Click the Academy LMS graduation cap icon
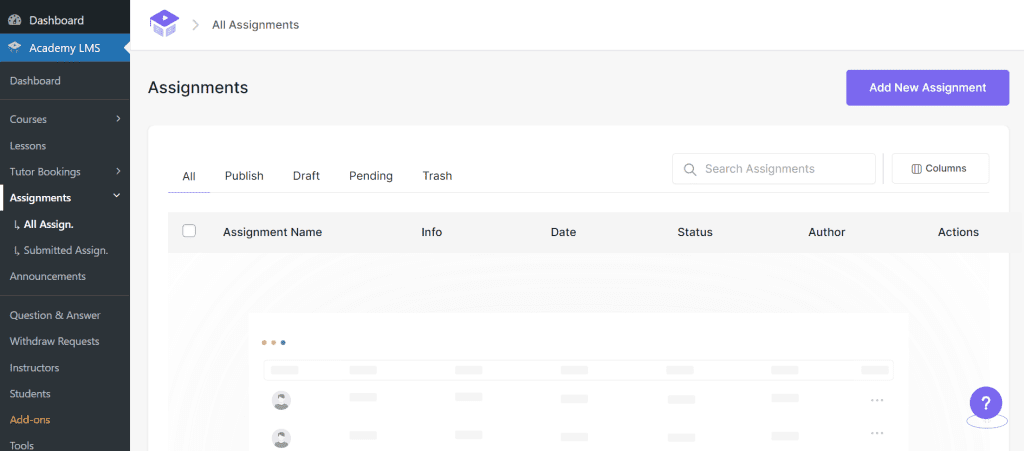 coord(15,48)
